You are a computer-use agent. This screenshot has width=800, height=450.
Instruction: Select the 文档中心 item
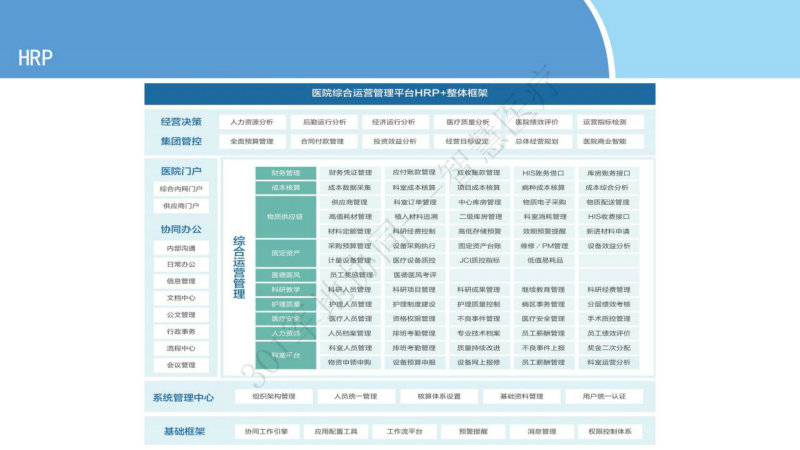[x=181, y=298]
